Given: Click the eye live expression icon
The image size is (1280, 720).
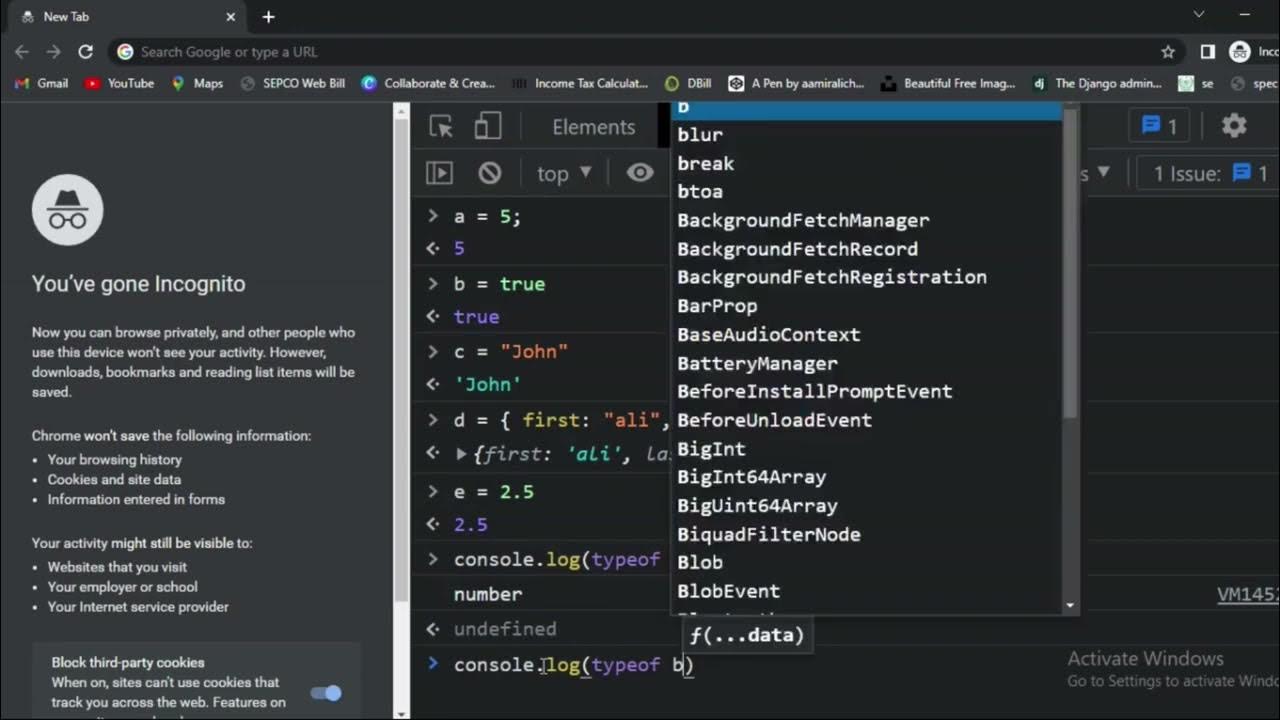Looking at the screenshot, I should (x=640, y=173).
